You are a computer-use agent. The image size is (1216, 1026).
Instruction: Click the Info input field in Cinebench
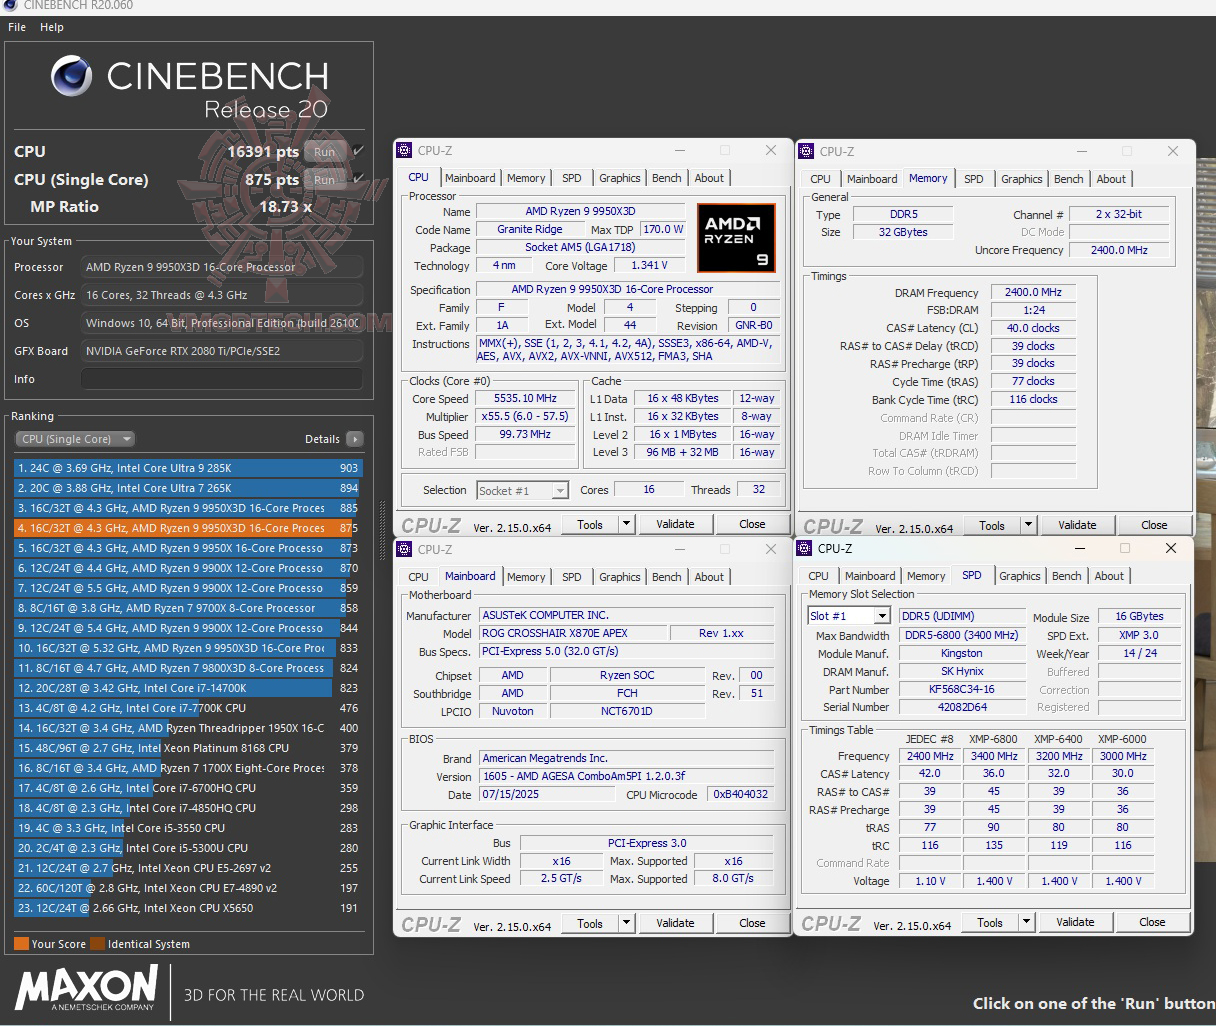222,377
